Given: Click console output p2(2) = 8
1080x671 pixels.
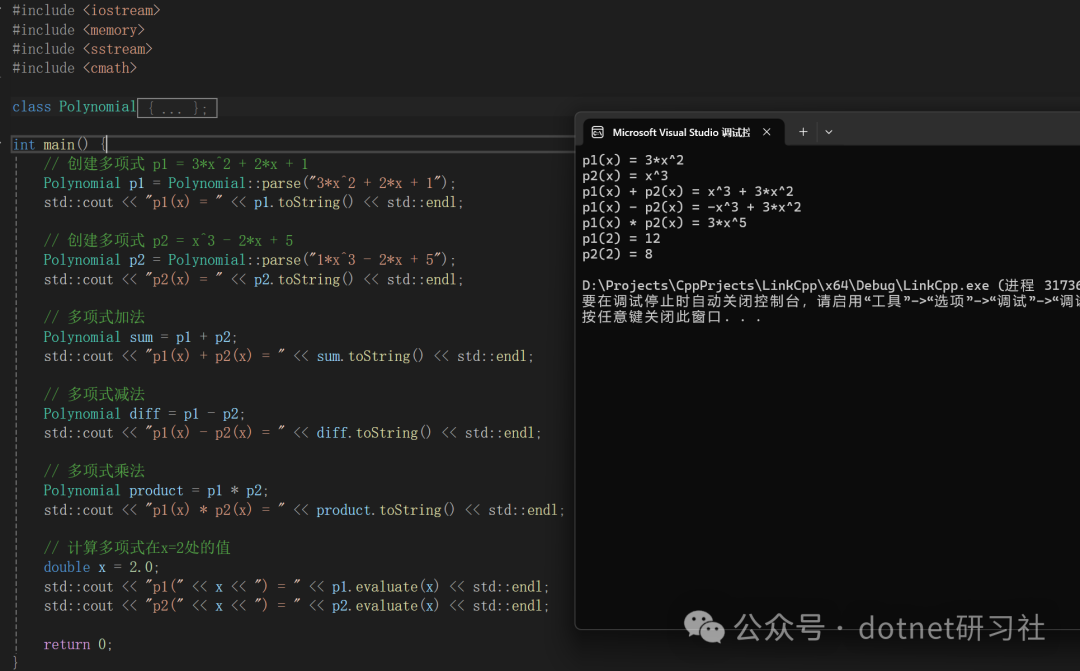Looking at the screenshot, I should tap(617, 254).
